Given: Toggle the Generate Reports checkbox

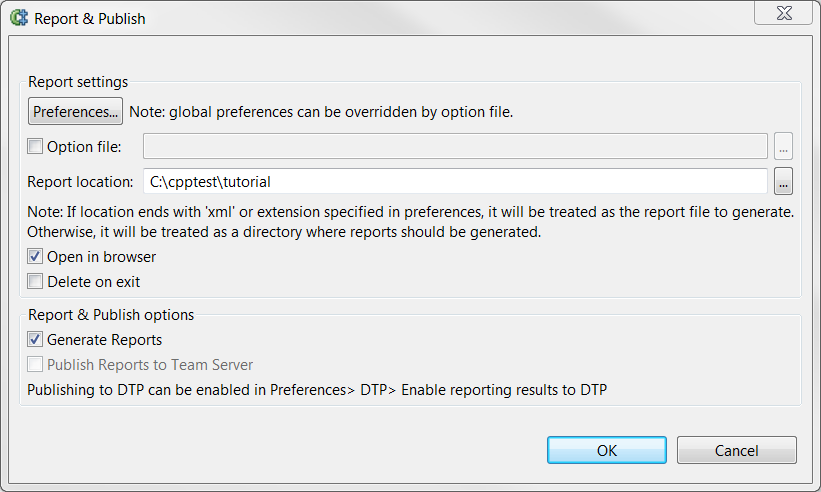Looking at the screenshot, I should coord(35,339).
